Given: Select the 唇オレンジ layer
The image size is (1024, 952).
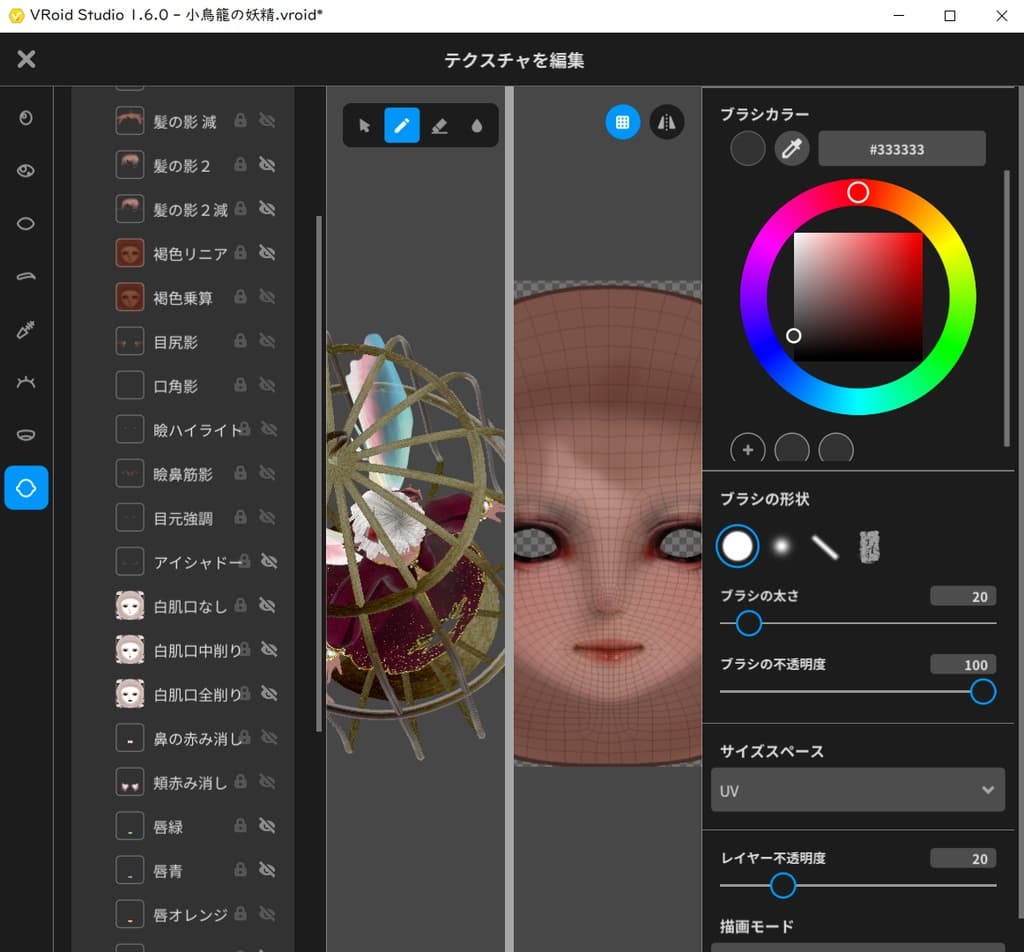Looking at the screenshot, I should point(190,914).
